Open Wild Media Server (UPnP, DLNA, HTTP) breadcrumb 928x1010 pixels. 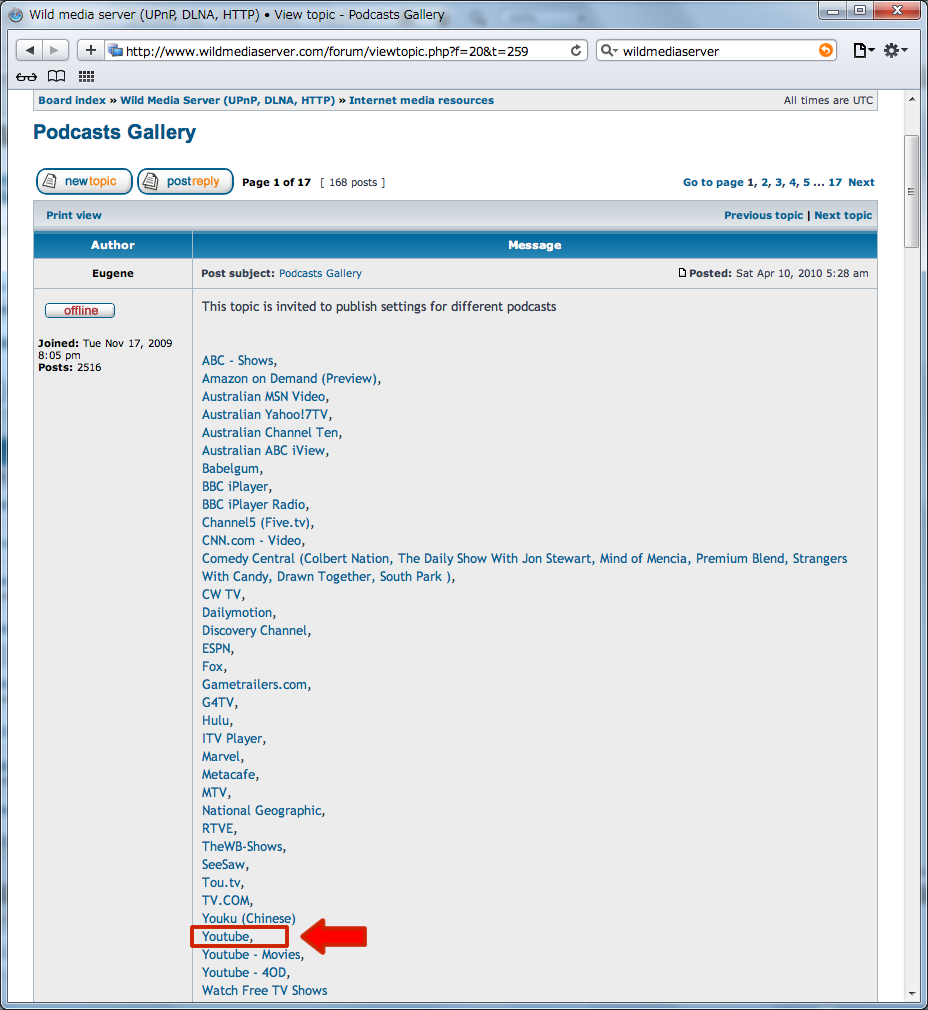pyautogui.click(x=227, y=100)
